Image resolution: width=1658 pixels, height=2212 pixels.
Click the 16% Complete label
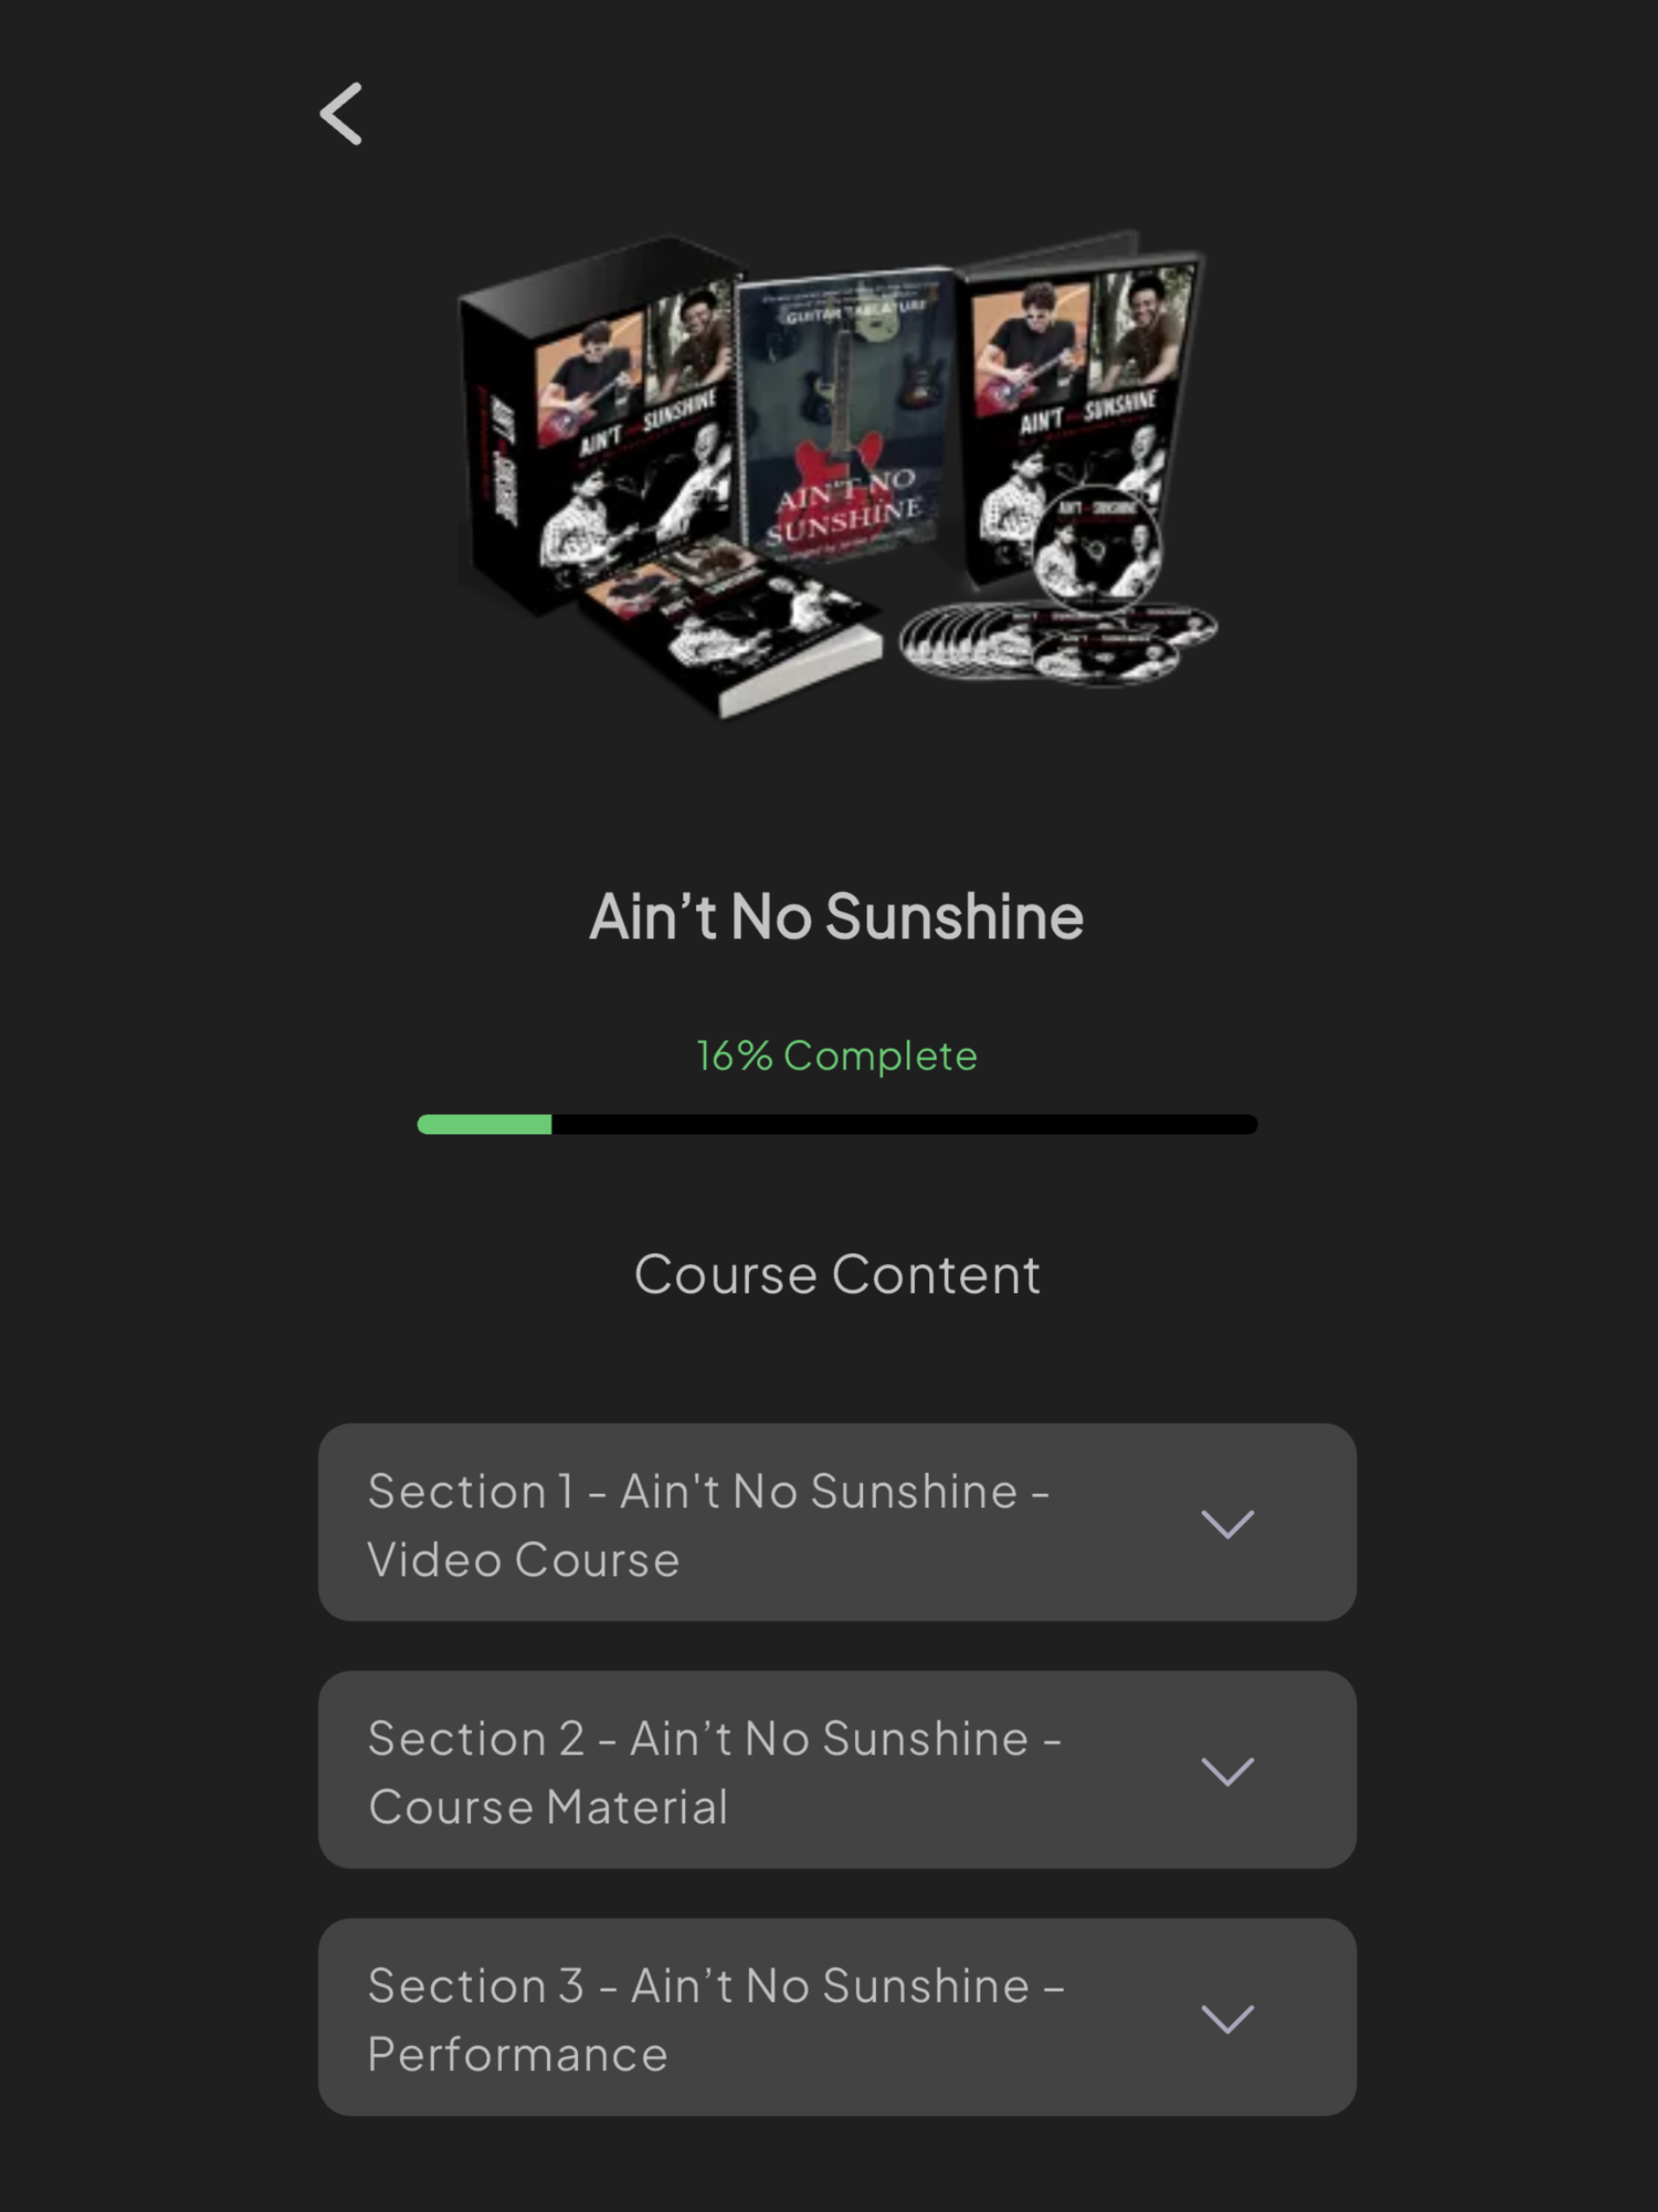pyautogui.click(x=837, y=1056)
